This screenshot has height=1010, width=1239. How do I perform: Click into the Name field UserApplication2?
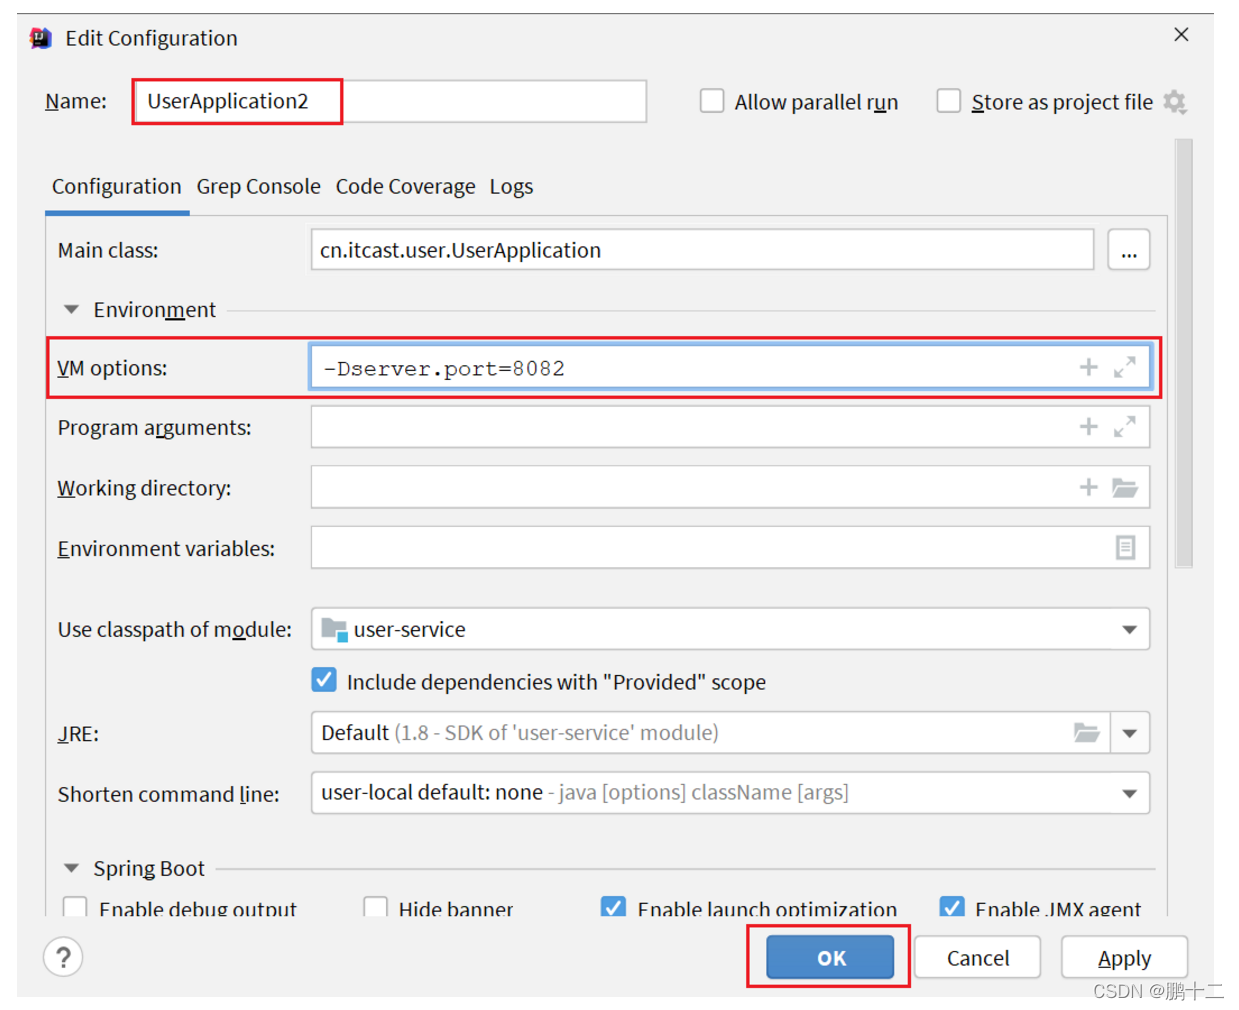pyautogui.click(x=390, y=101)
